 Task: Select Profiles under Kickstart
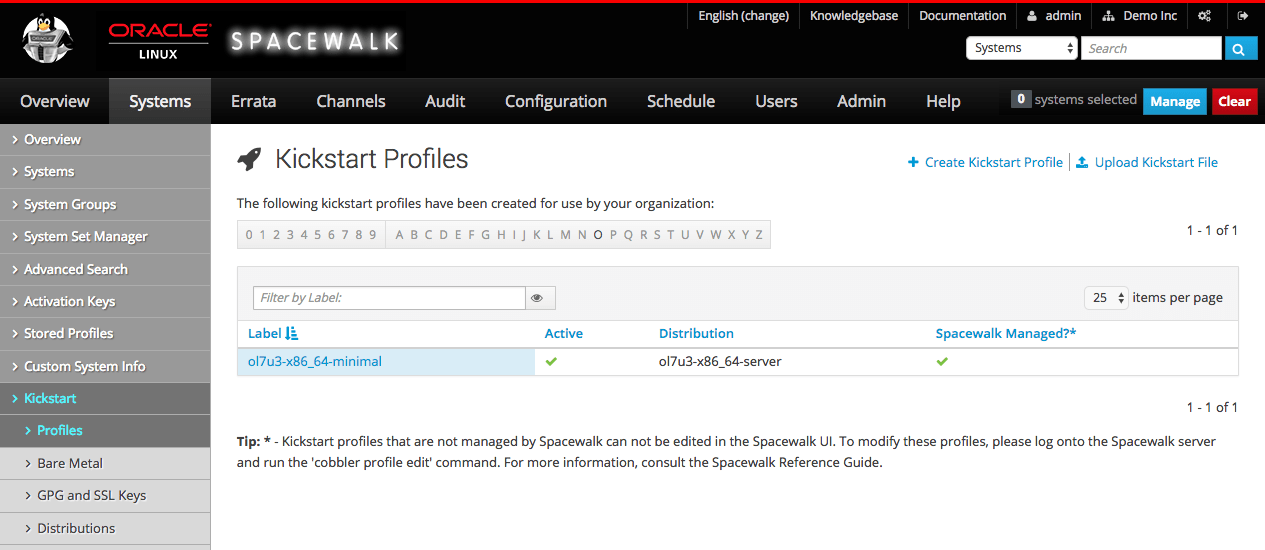click(x=105, y=430)
